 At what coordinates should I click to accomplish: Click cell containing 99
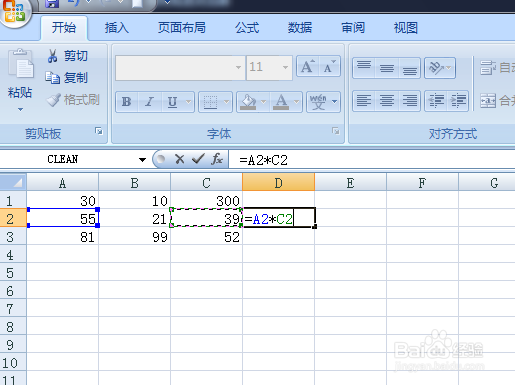tap(134, 237)
